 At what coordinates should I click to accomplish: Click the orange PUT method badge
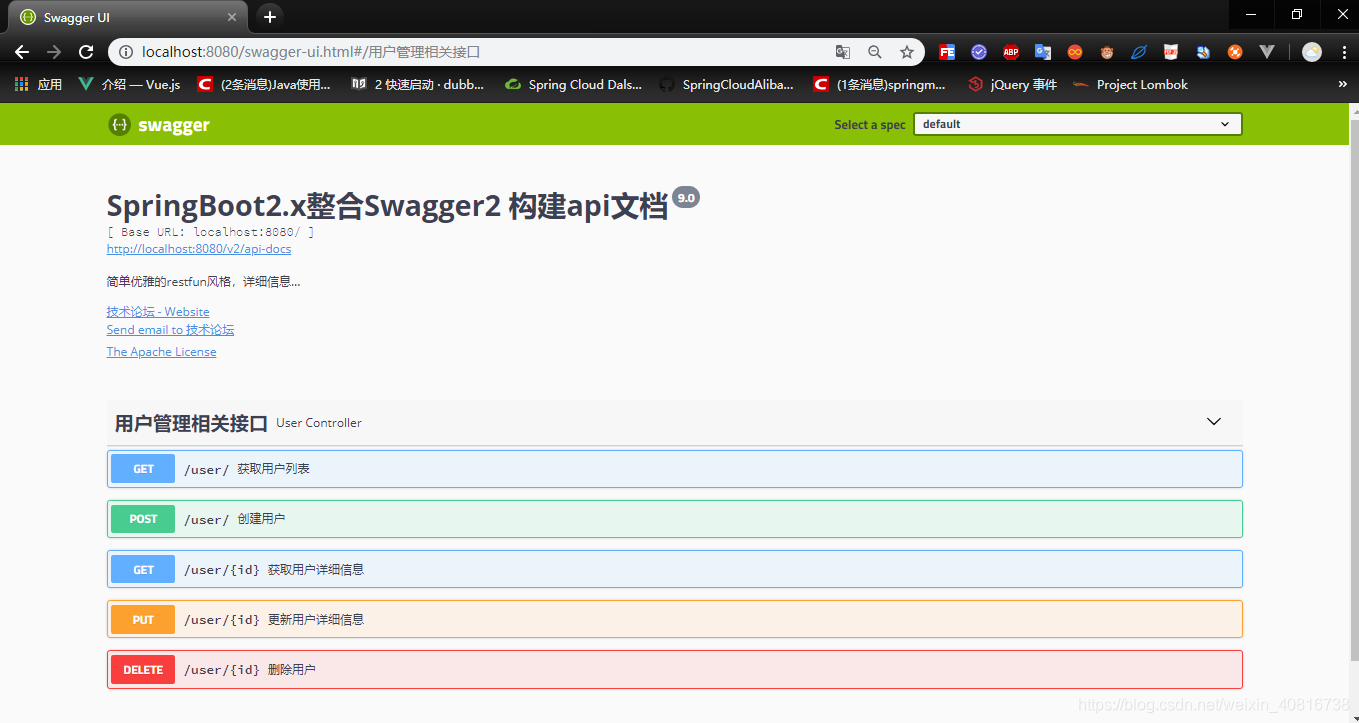click(143, 619)
